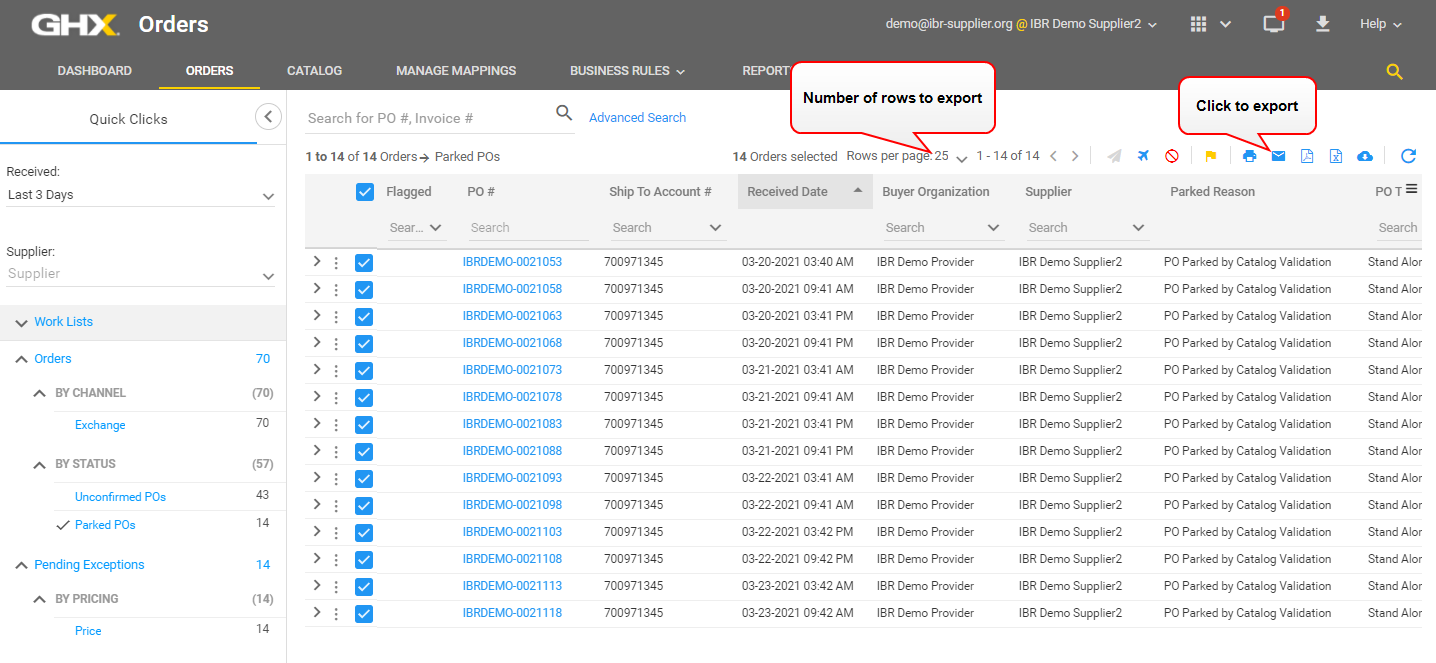Open the BUSINESS RULES menu

627,71
